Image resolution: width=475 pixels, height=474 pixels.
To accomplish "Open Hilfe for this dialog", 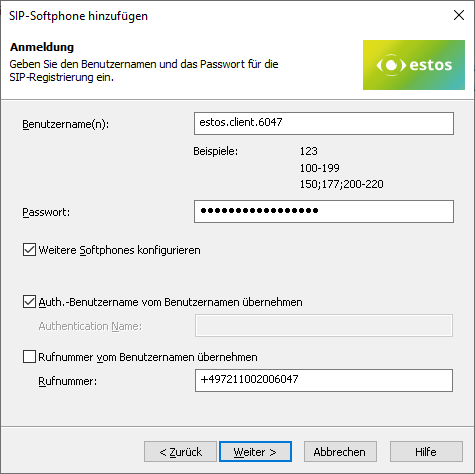I will [426, 452].
